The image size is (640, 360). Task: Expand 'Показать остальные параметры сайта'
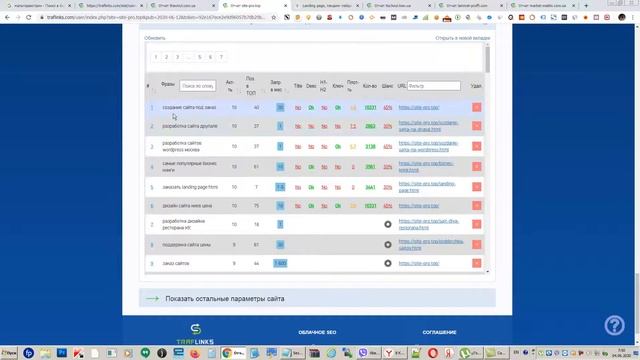[x=317, y=298]
